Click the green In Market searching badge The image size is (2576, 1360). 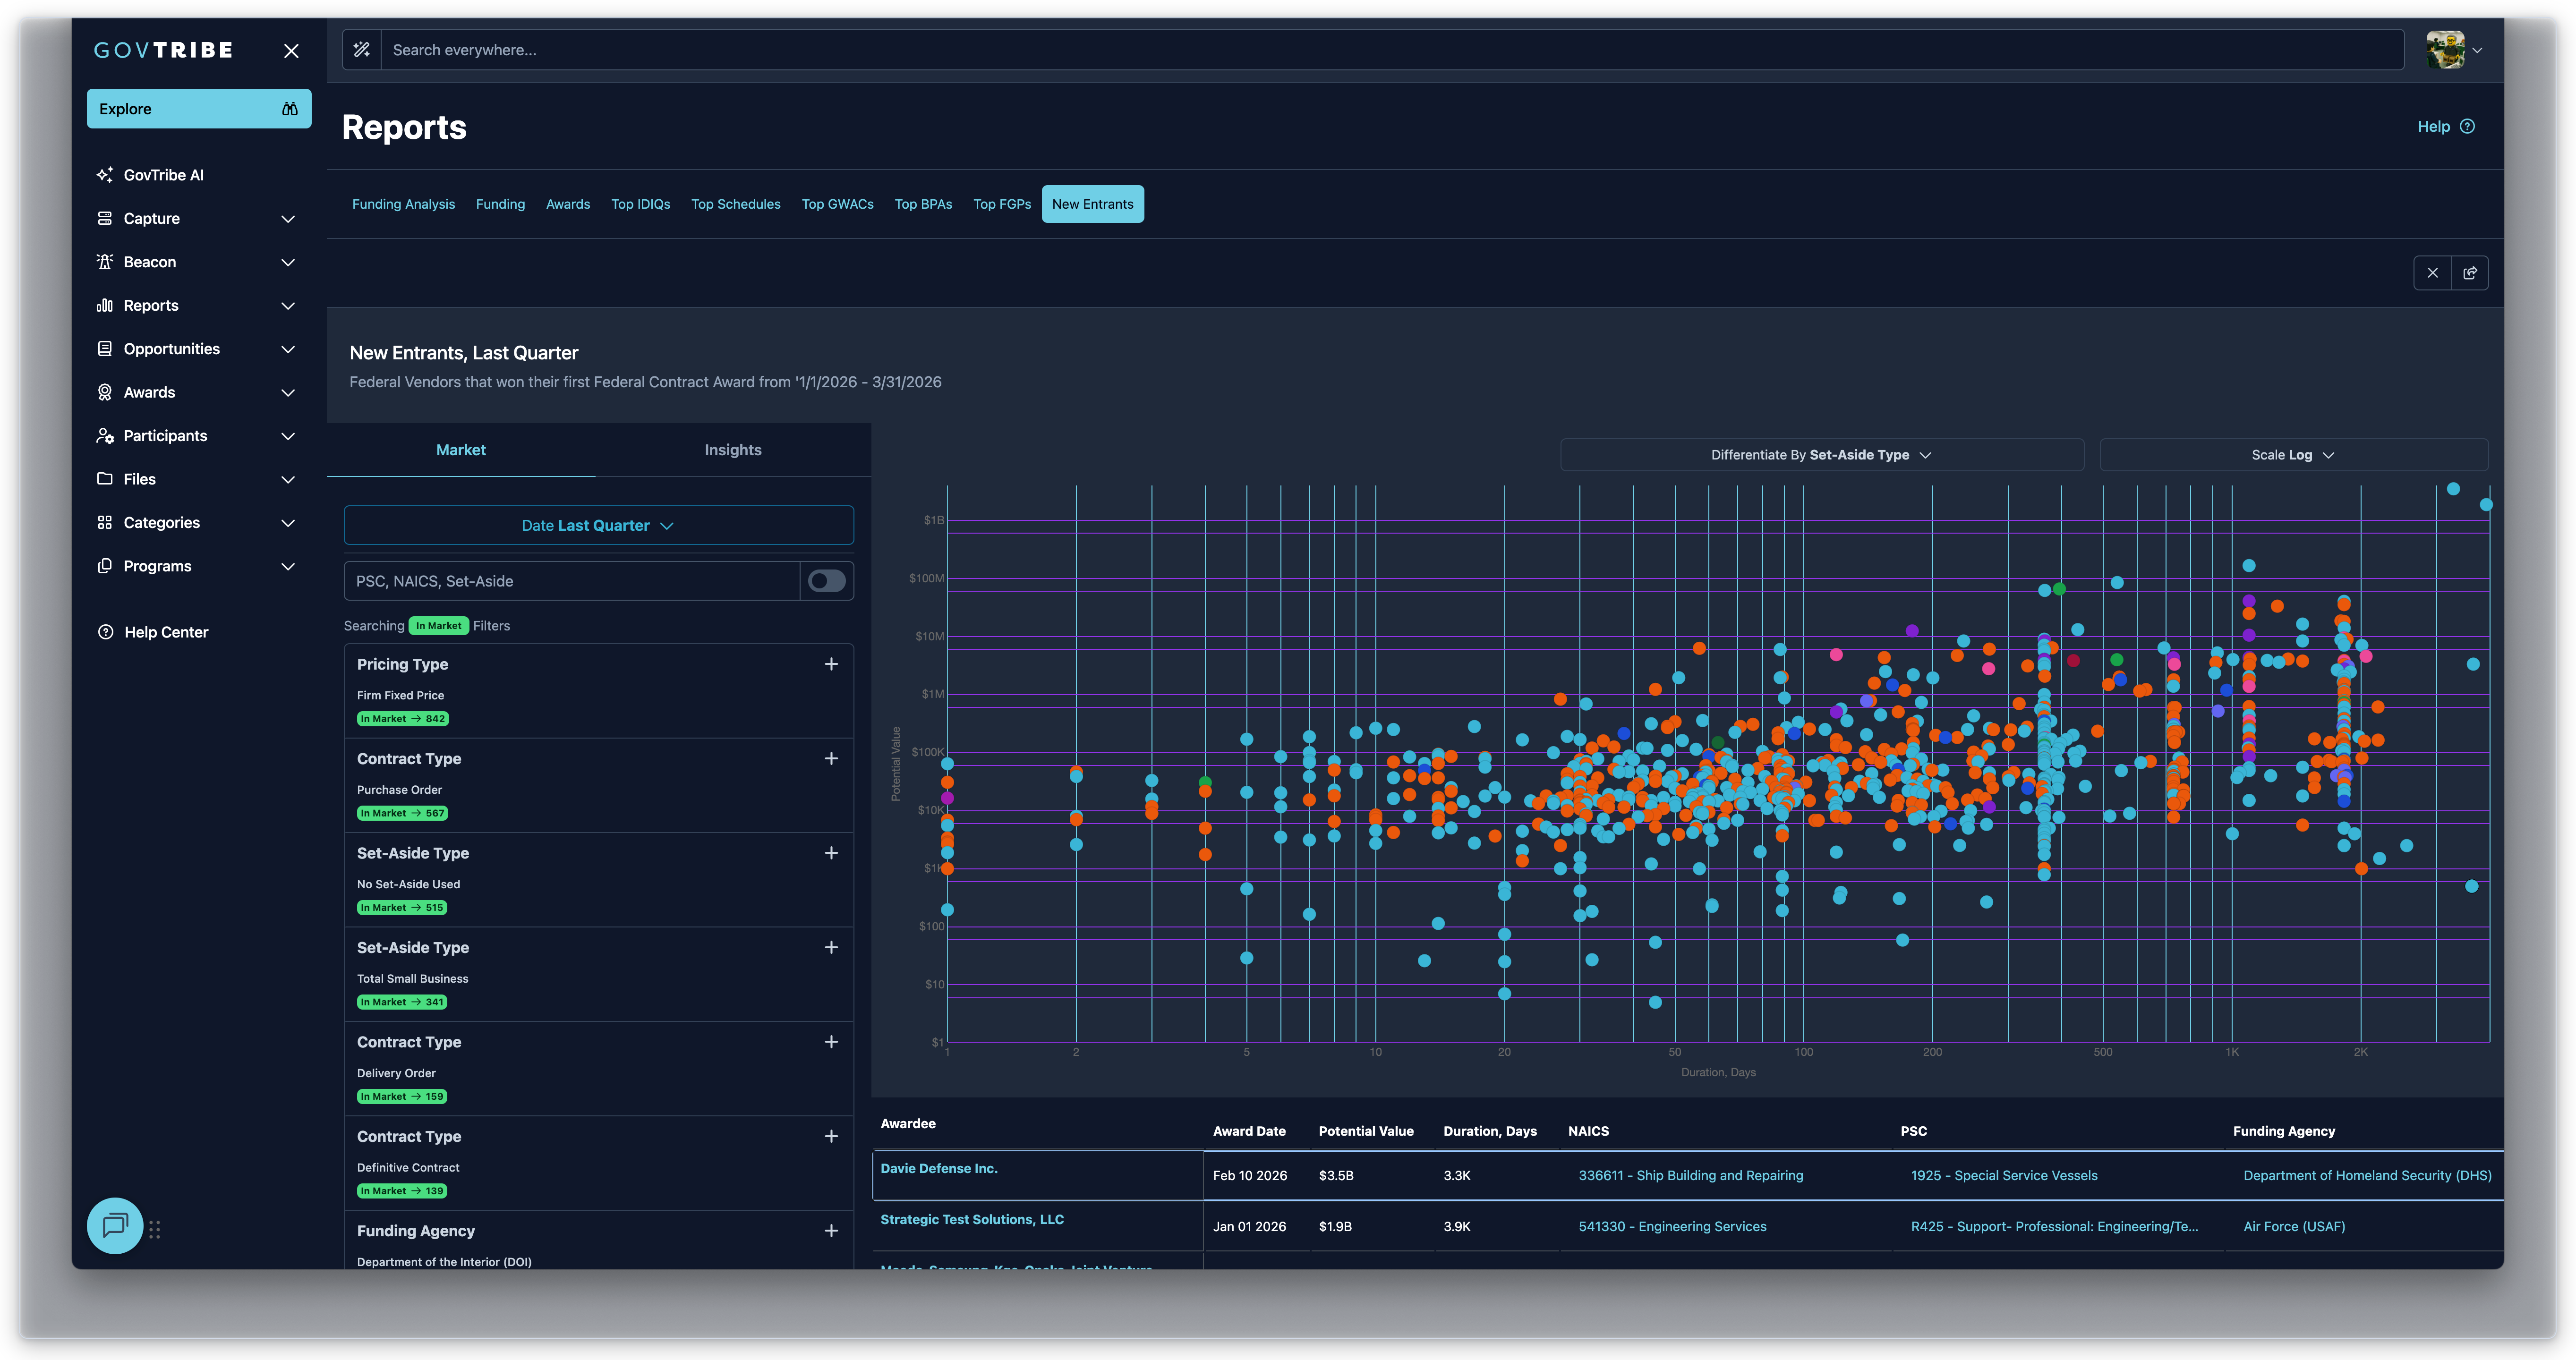(439, 626)
